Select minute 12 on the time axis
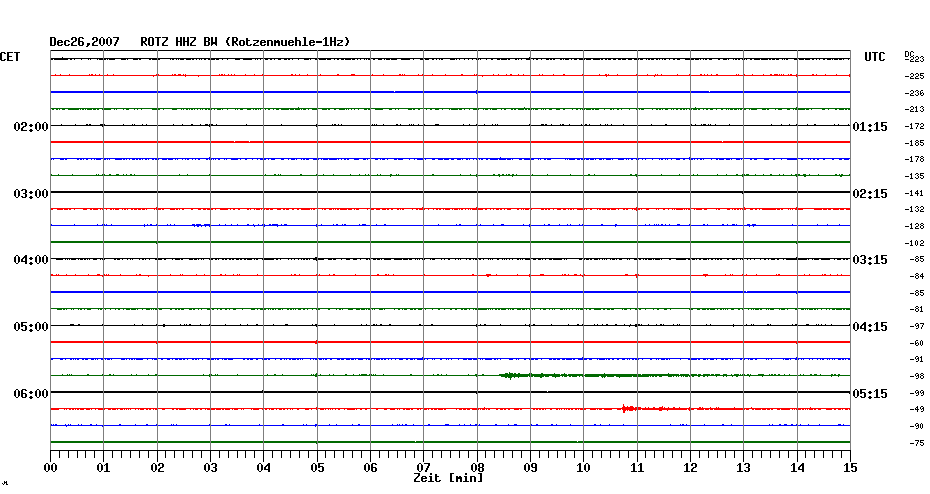Screen dimensions: 930x494 coord(690,467)
